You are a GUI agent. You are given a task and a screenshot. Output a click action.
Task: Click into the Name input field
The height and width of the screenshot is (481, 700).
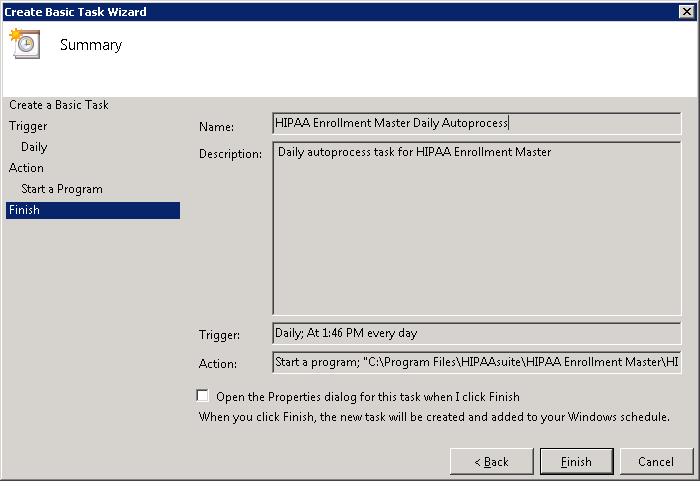tap(477, 123)
